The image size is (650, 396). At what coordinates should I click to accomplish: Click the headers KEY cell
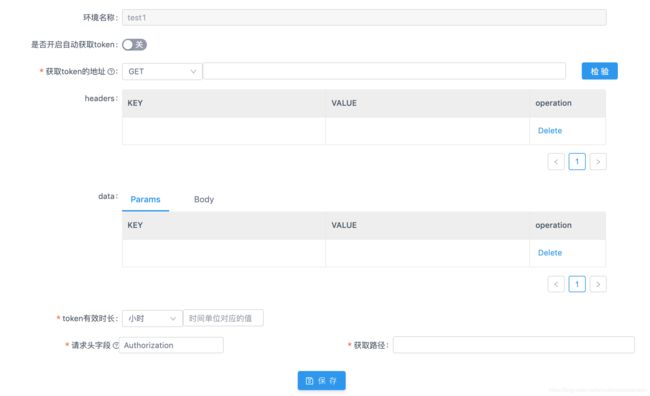click(x=224, y=131)
